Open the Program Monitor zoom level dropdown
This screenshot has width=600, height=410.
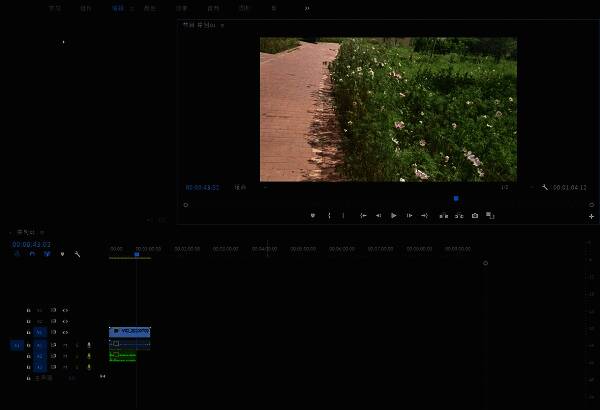(241, 187)
